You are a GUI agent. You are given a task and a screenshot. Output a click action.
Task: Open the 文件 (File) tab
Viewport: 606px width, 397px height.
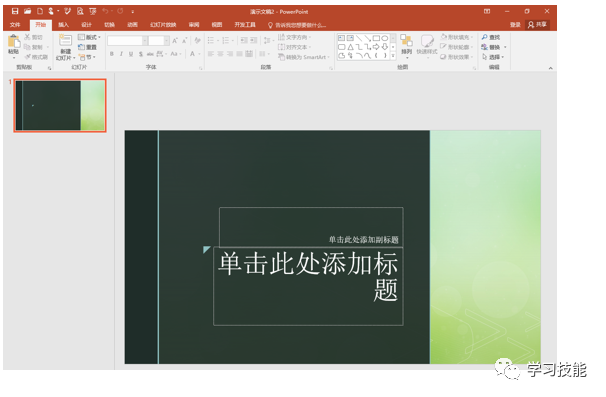tap(15, 25)
